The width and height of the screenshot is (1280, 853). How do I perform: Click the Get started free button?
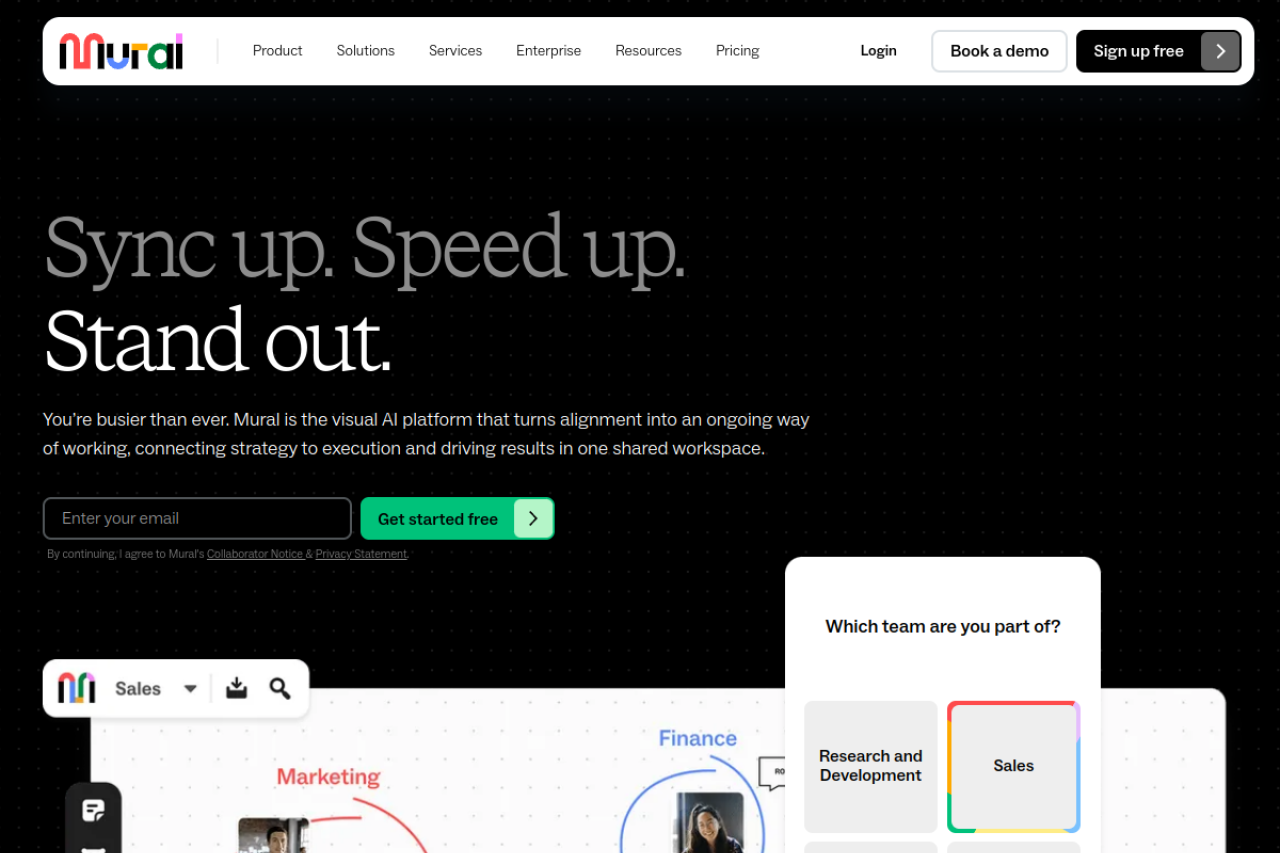pyautogui.click(x=457, y=519)
